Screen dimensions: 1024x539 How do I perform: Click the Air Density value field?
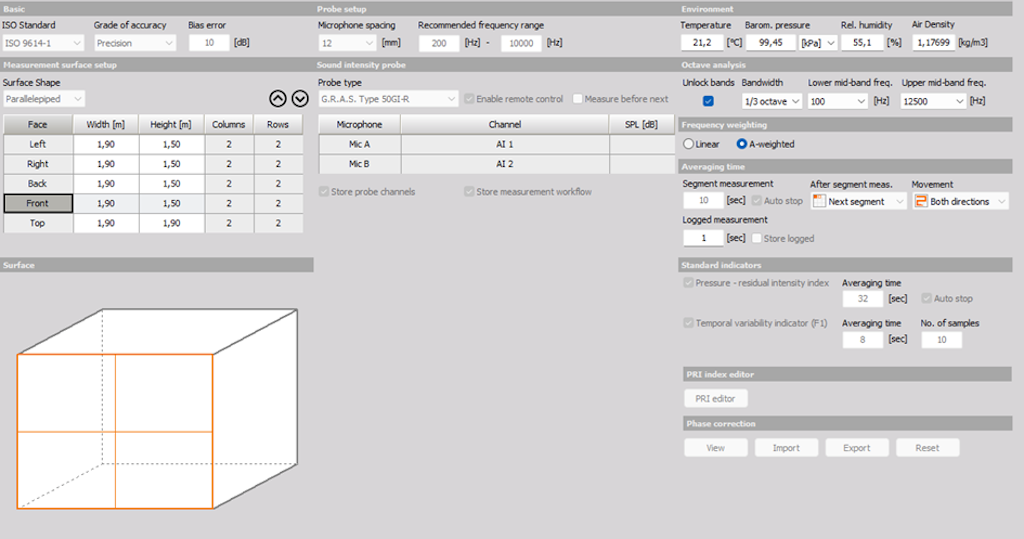click(933, 42)
